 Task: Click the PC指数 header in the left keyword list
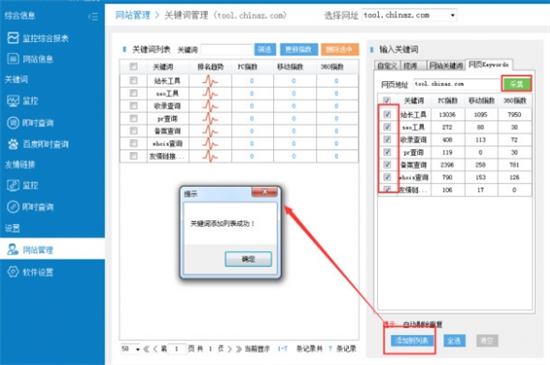[x=248, y=67]
